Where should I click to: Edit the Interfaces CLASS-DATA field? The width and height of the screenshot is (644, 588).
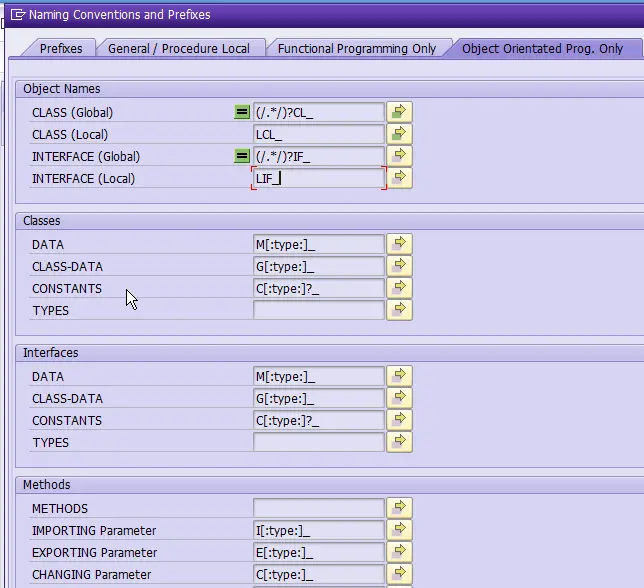pos(319,398)
